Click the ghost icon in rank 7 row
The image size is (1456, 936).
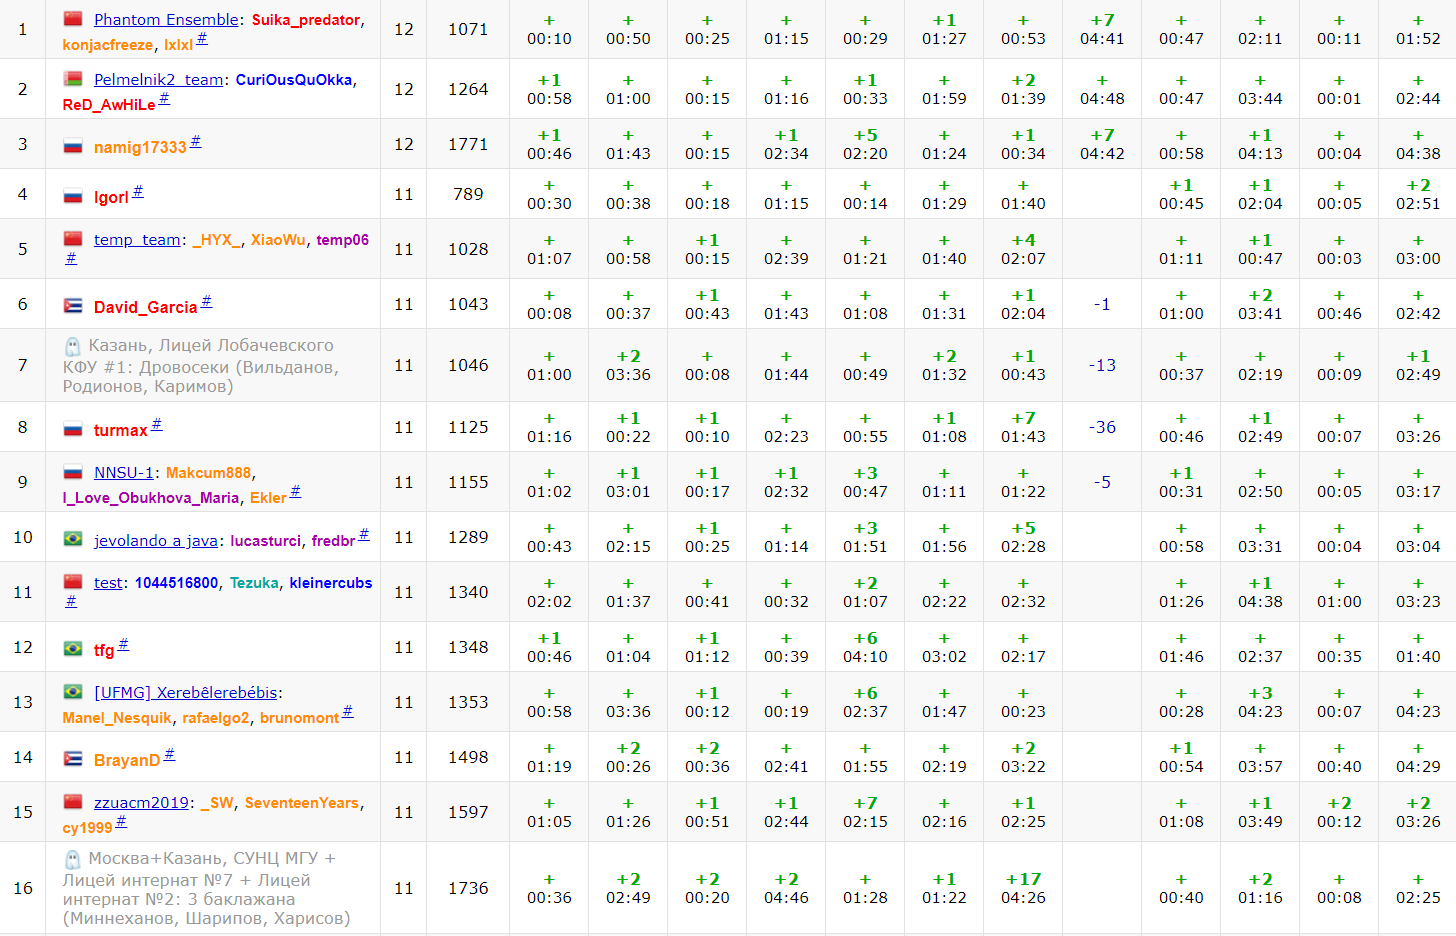[72, 346]
